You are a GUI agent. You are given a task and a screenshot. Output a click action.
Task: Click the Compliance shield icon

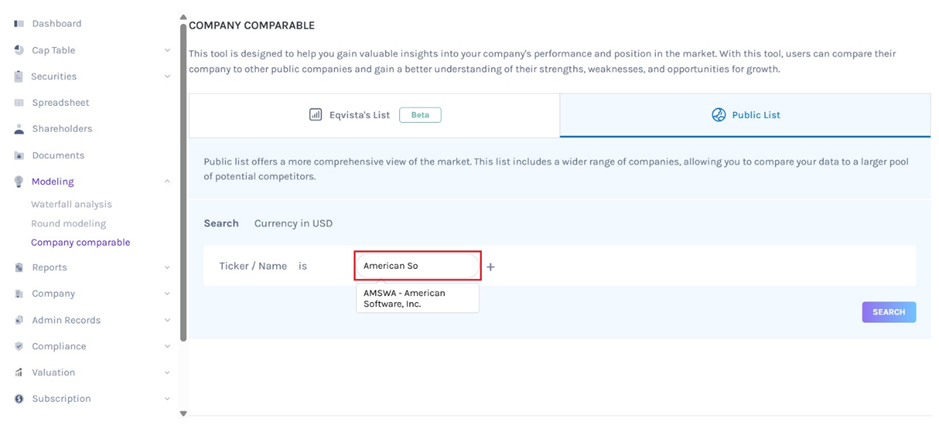click(x=19, y=346)
